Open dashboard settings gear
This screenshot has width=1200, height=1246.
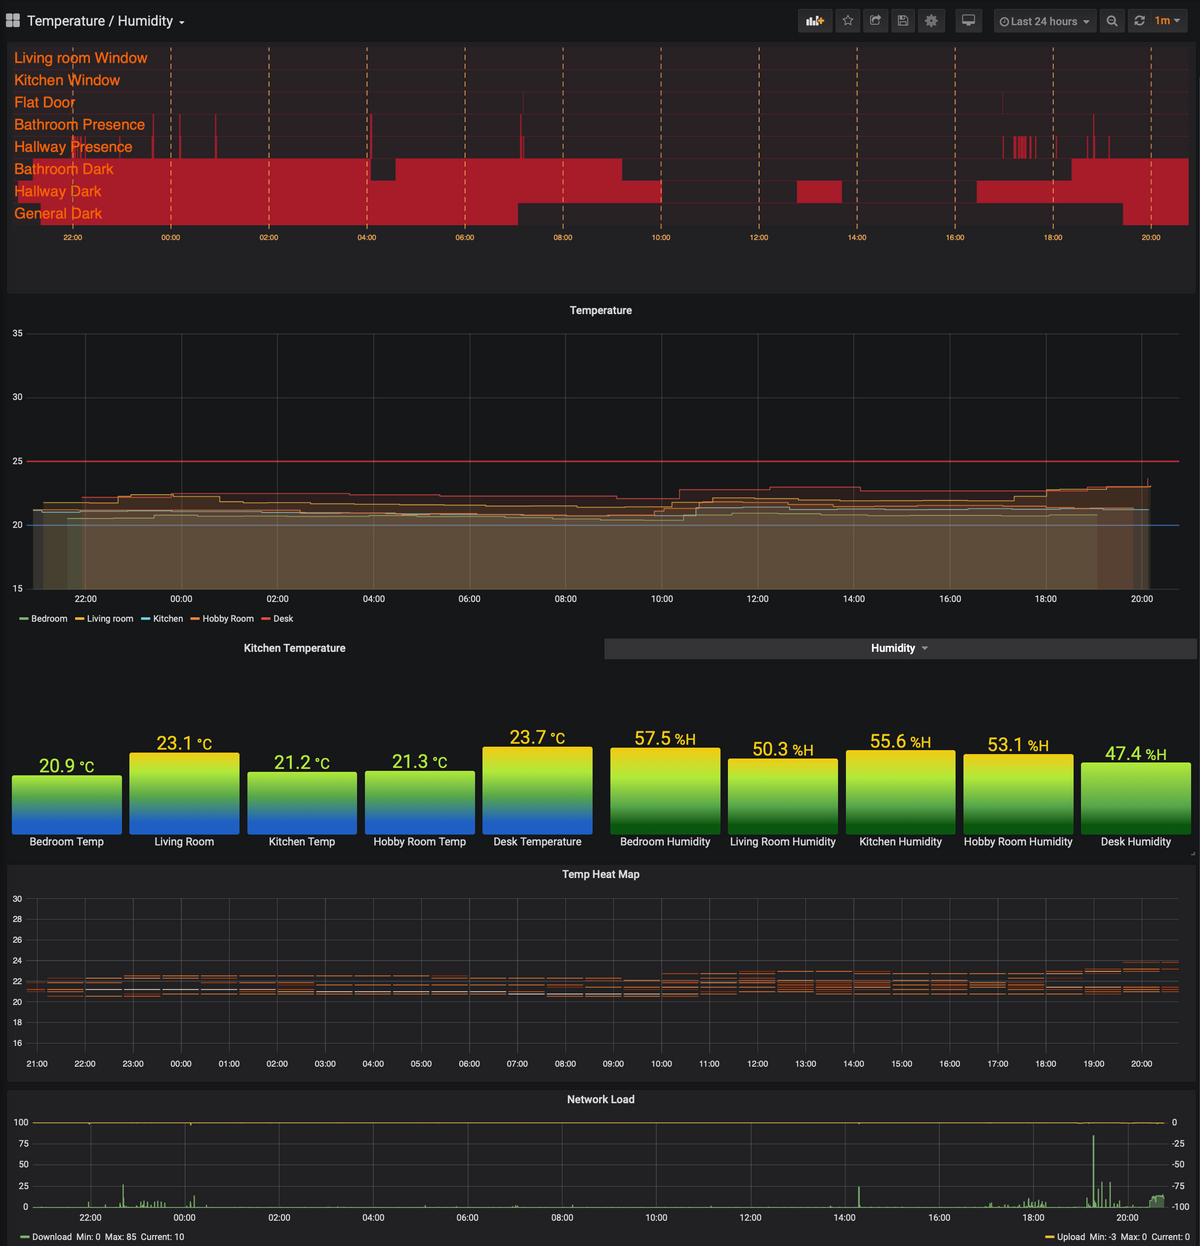pyautogui.click(x=931, y=21)
